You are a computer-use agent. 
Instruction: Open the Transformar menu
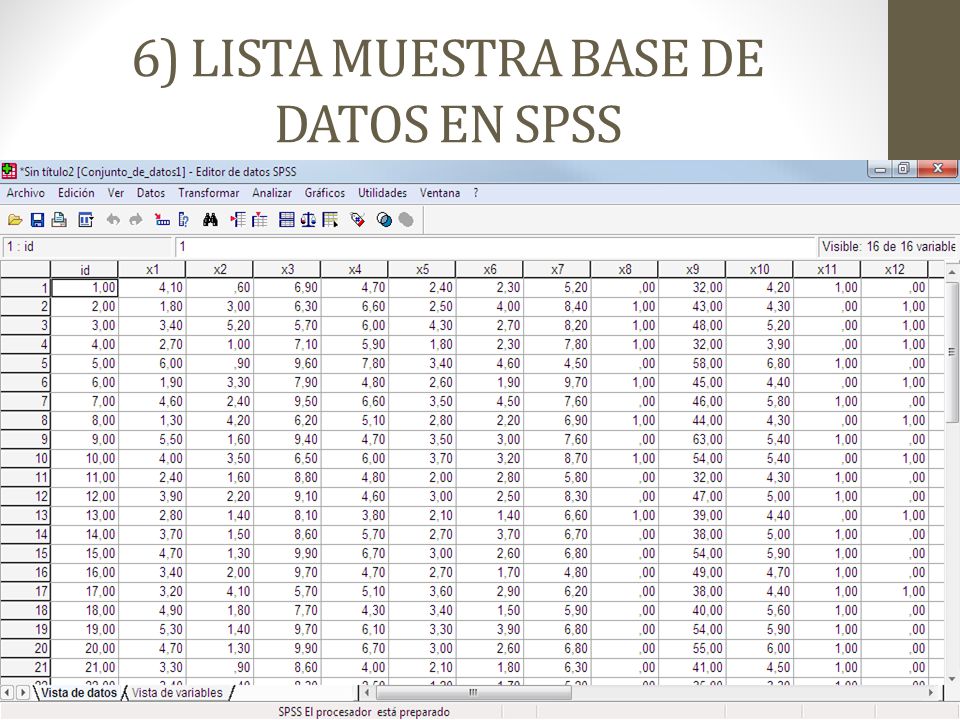209,193
